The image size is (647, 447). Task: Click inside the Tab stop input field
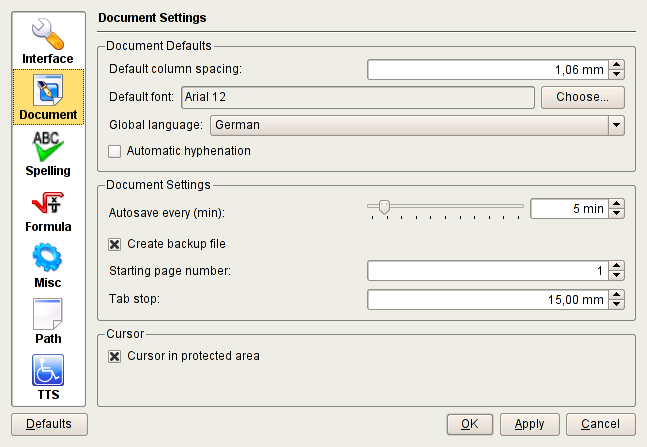[x=488, y=300]
